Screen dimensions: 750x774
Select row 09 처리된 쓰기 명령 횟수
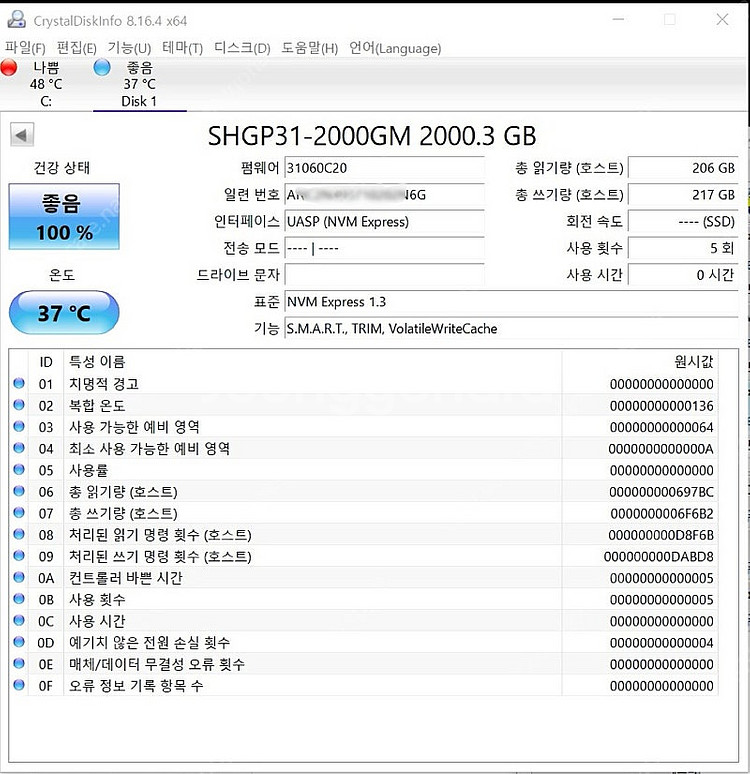pos(364,556)
